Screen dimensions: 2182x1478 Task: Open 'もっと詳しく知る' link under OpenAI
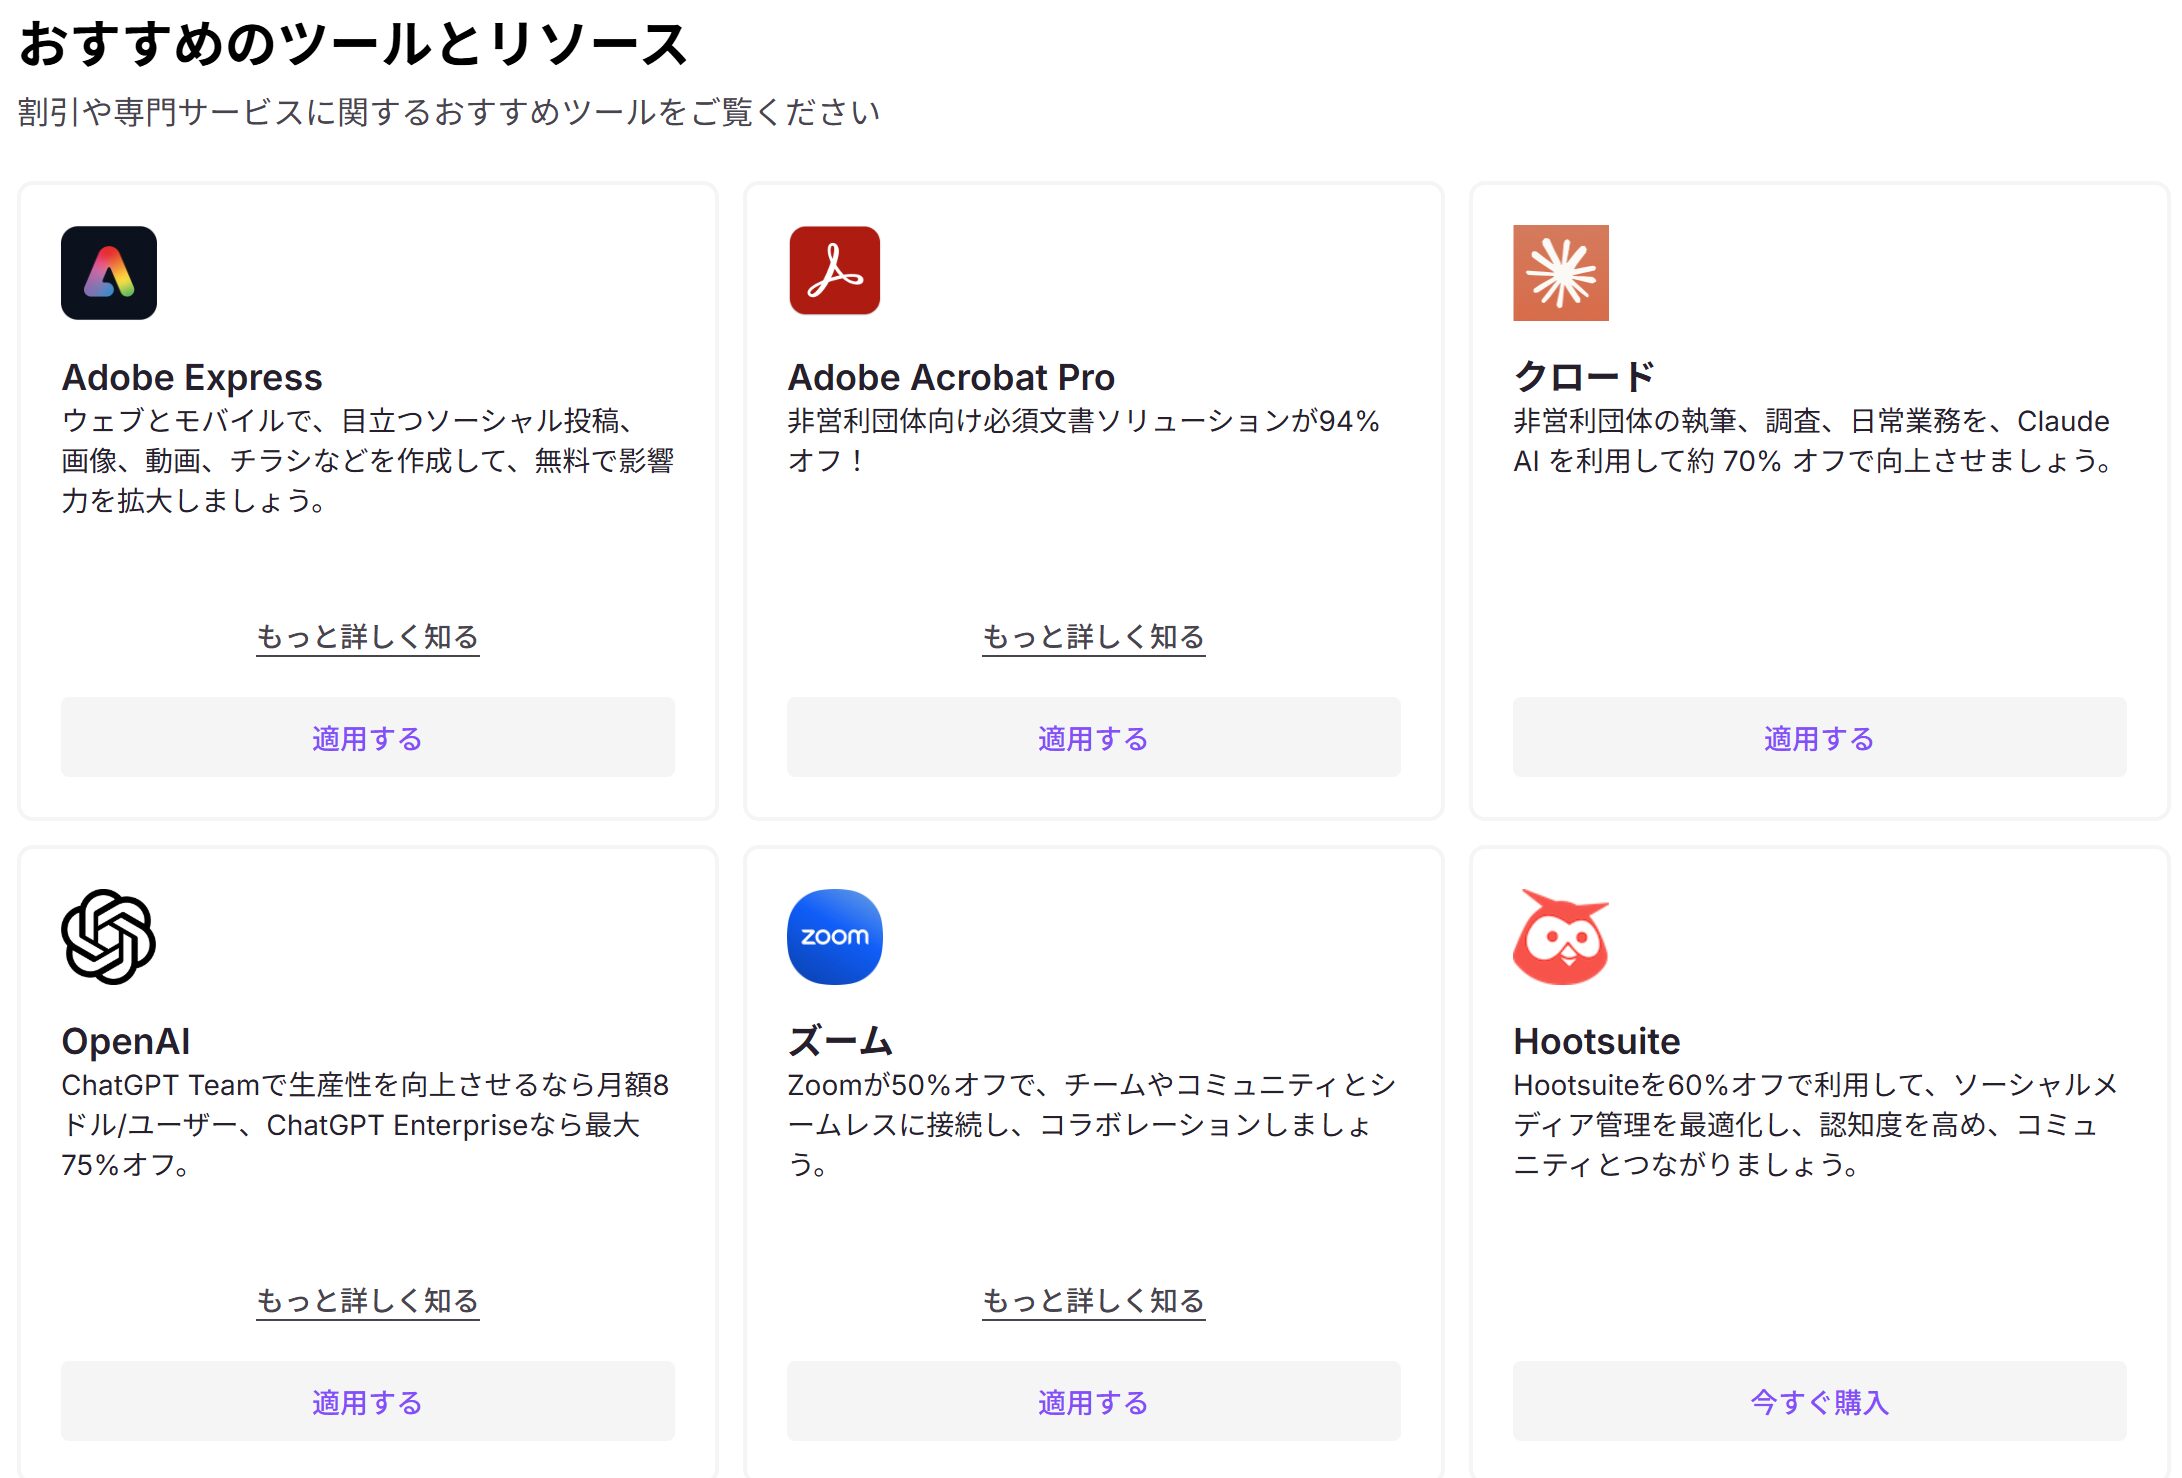[367, 1301]
